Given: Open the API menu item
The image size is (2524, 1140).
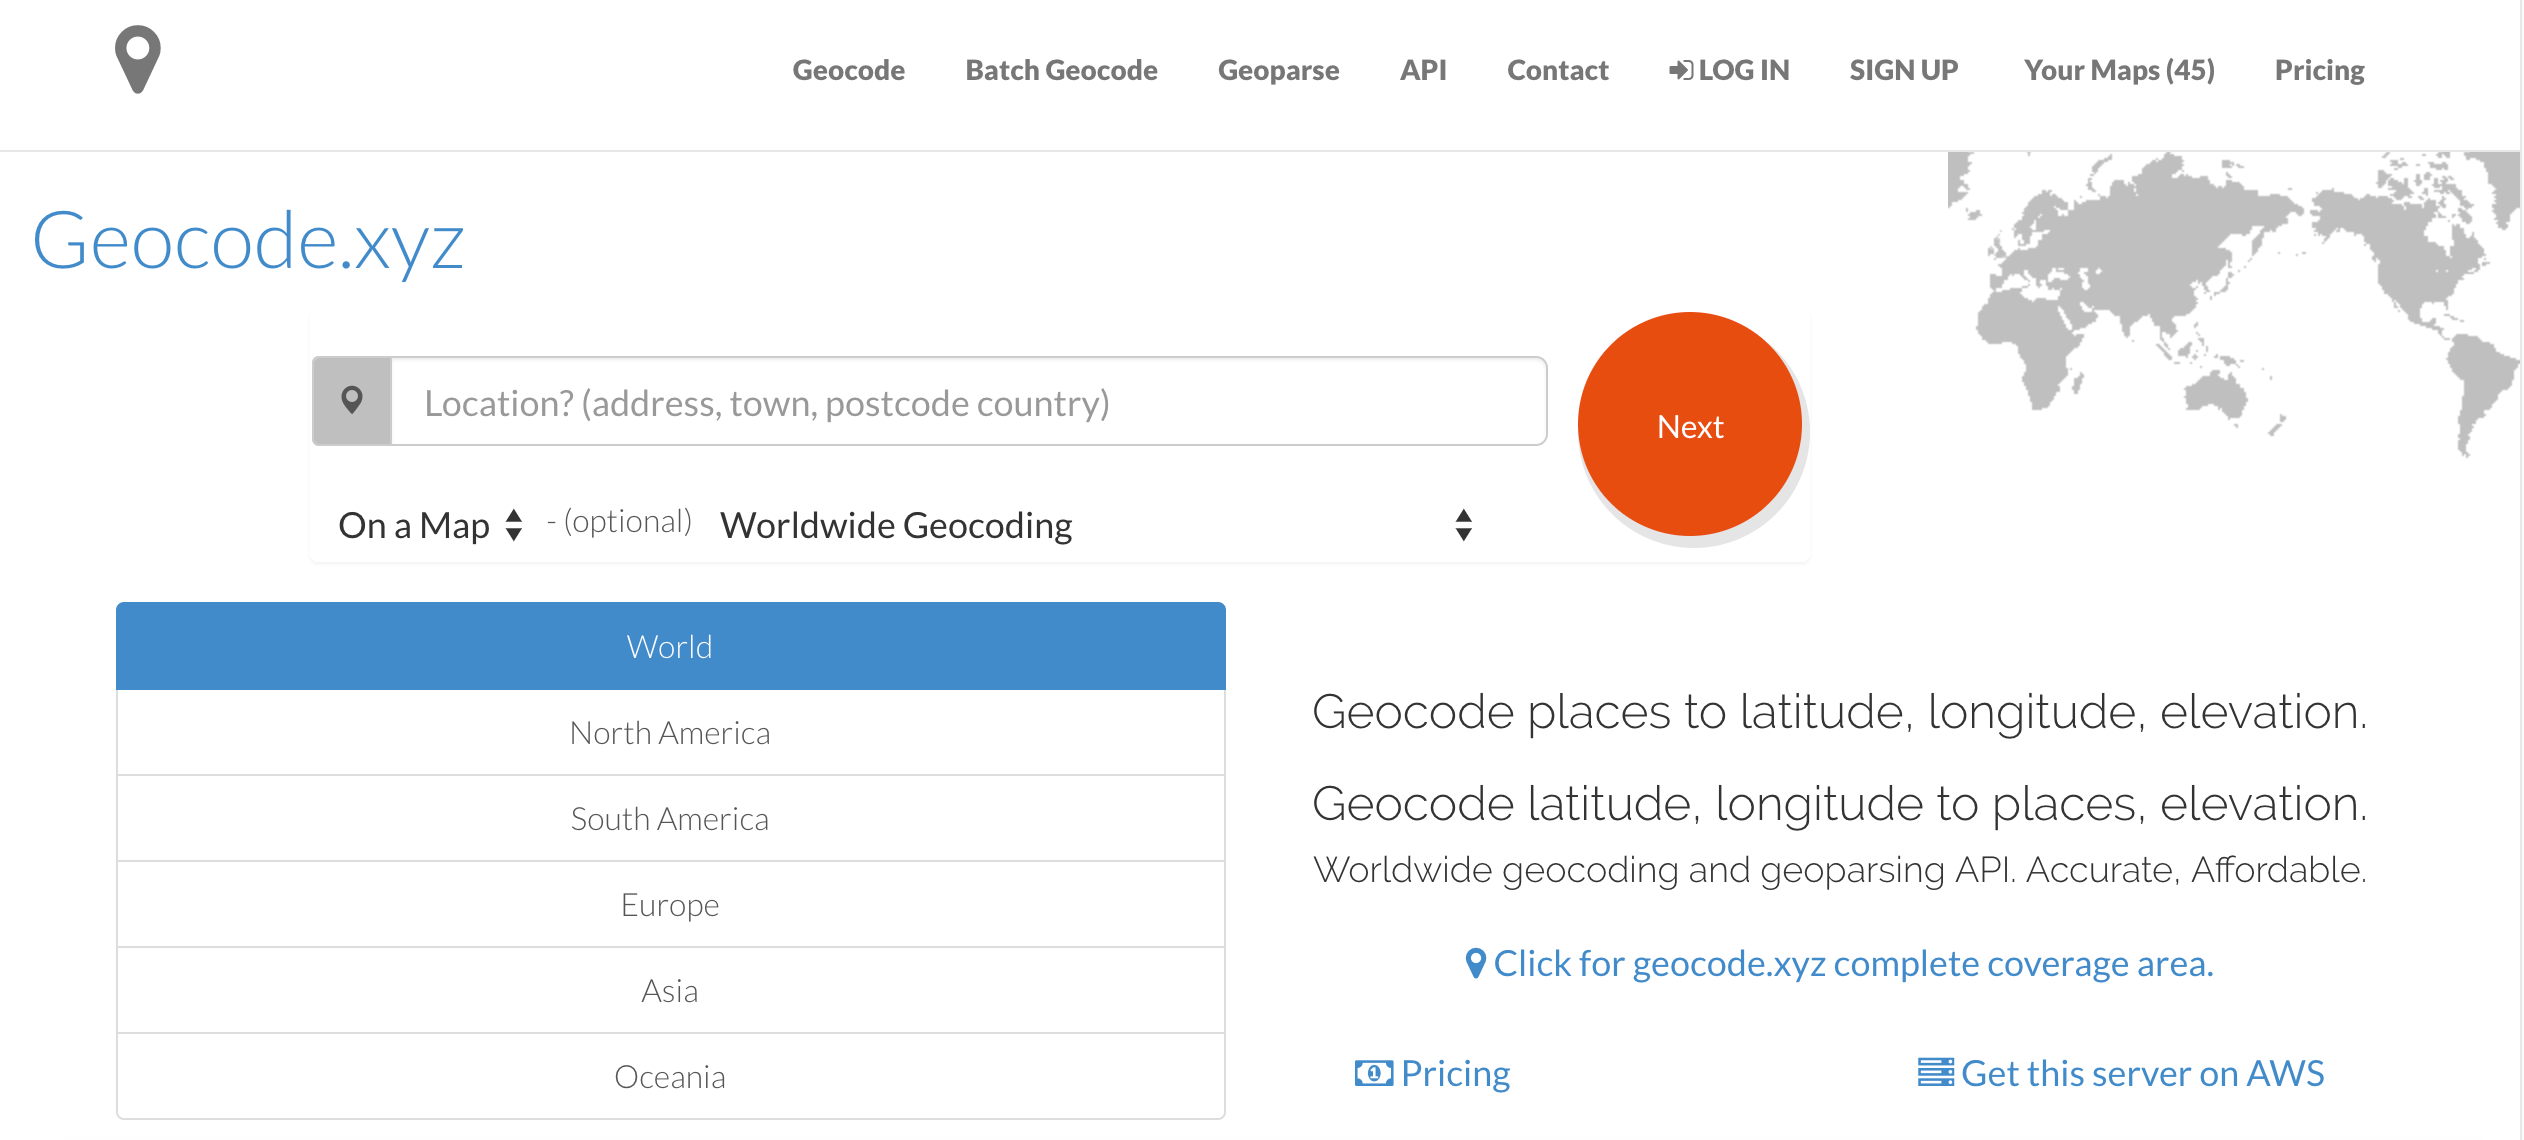Looking at the screenshot, I should [1423, 70].
